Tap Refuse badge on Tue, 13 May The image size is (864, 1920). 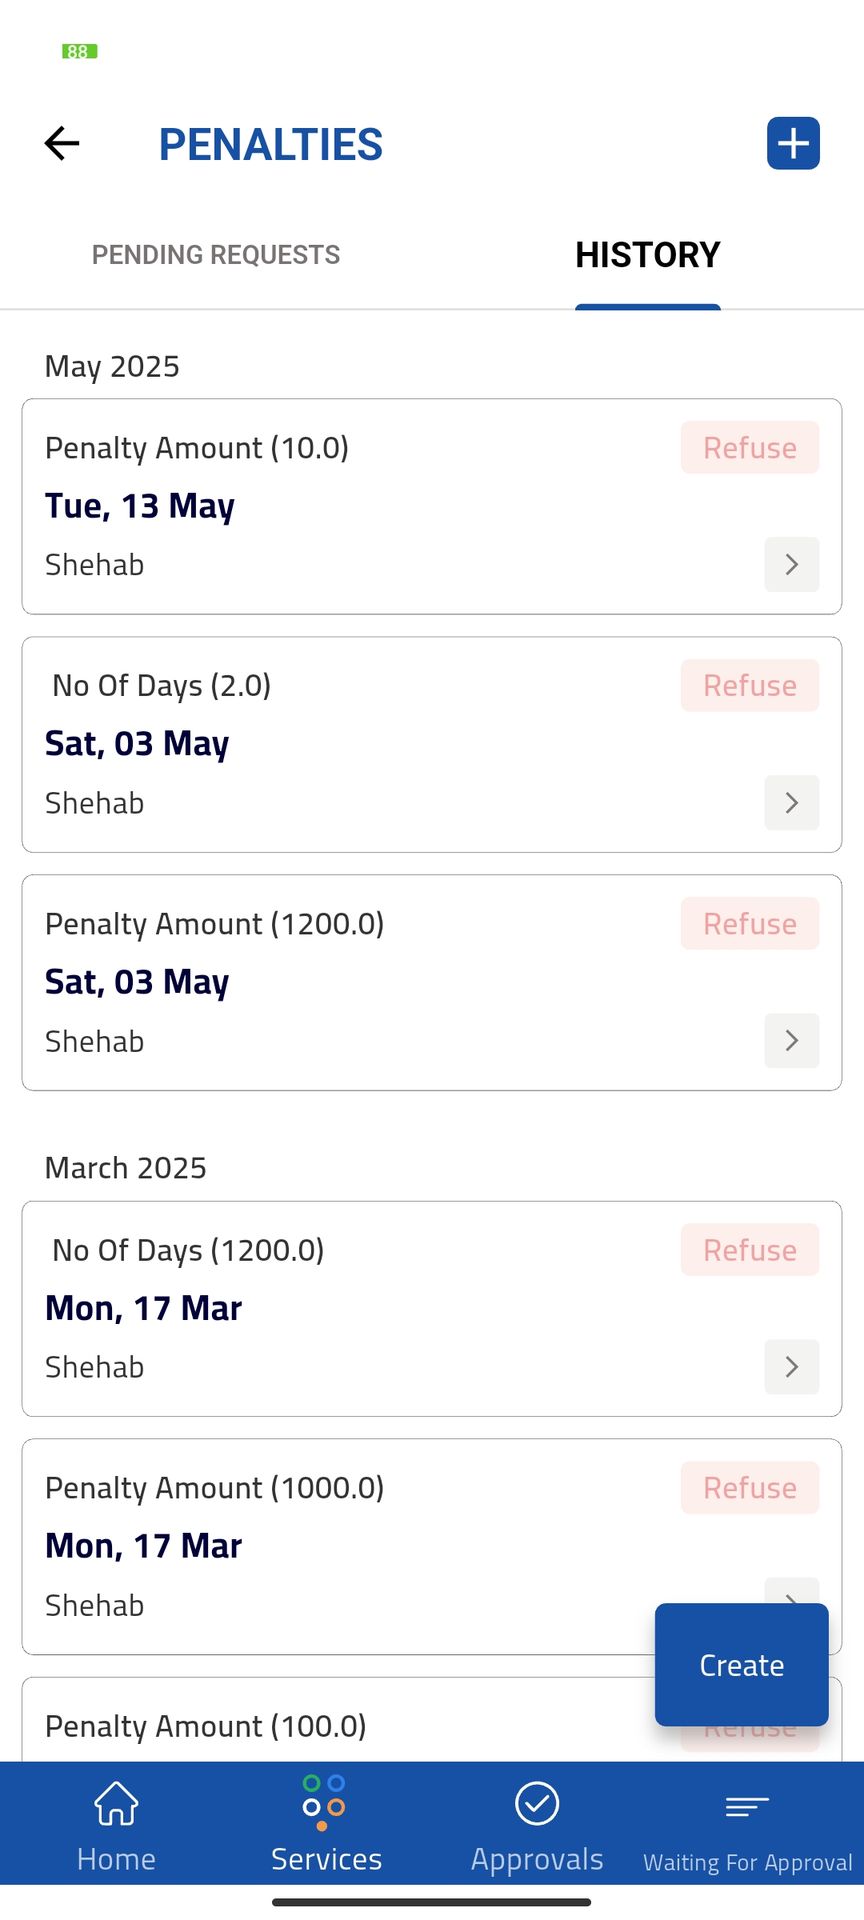(750, 448)
